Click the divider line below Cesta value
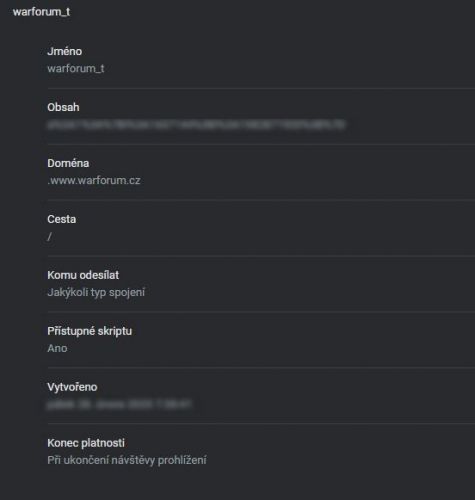 (x=261, y=256)
